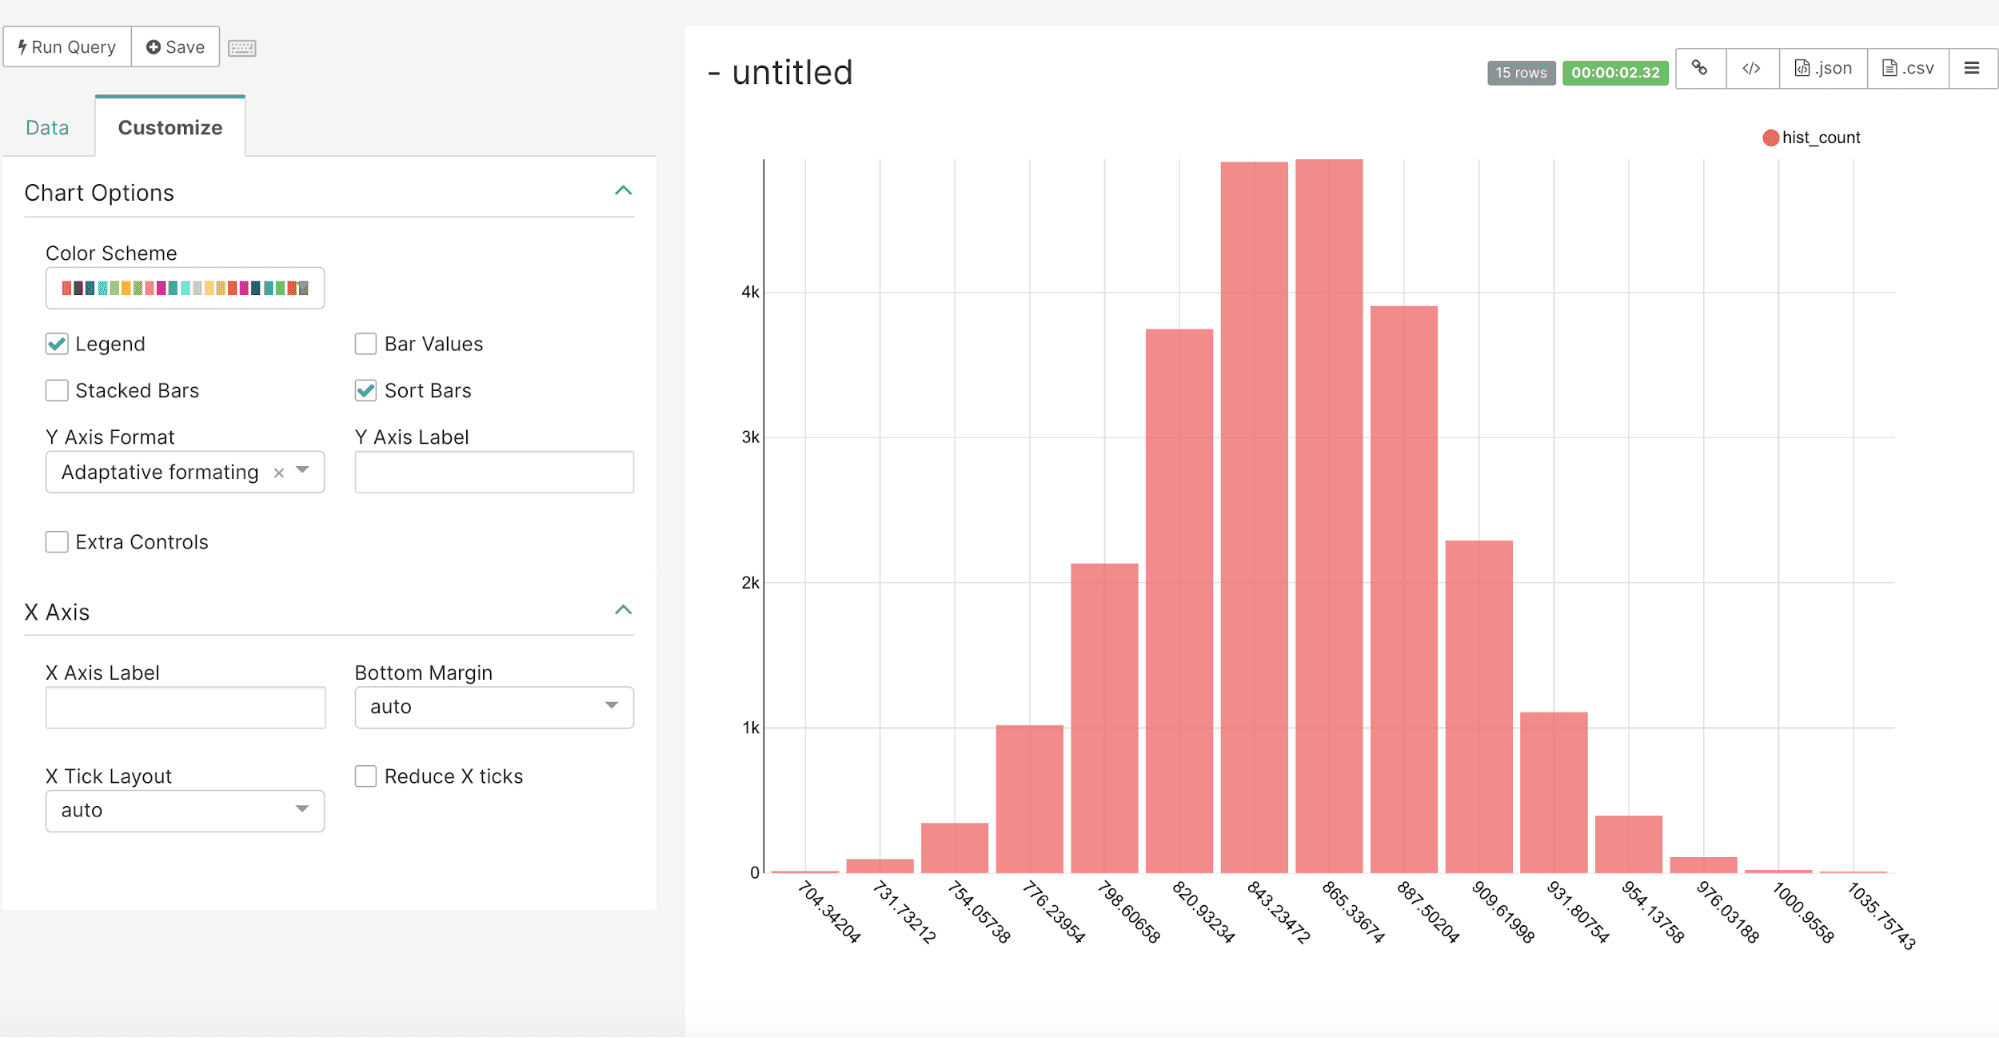Disable Sort Bars

coord(366,391)
